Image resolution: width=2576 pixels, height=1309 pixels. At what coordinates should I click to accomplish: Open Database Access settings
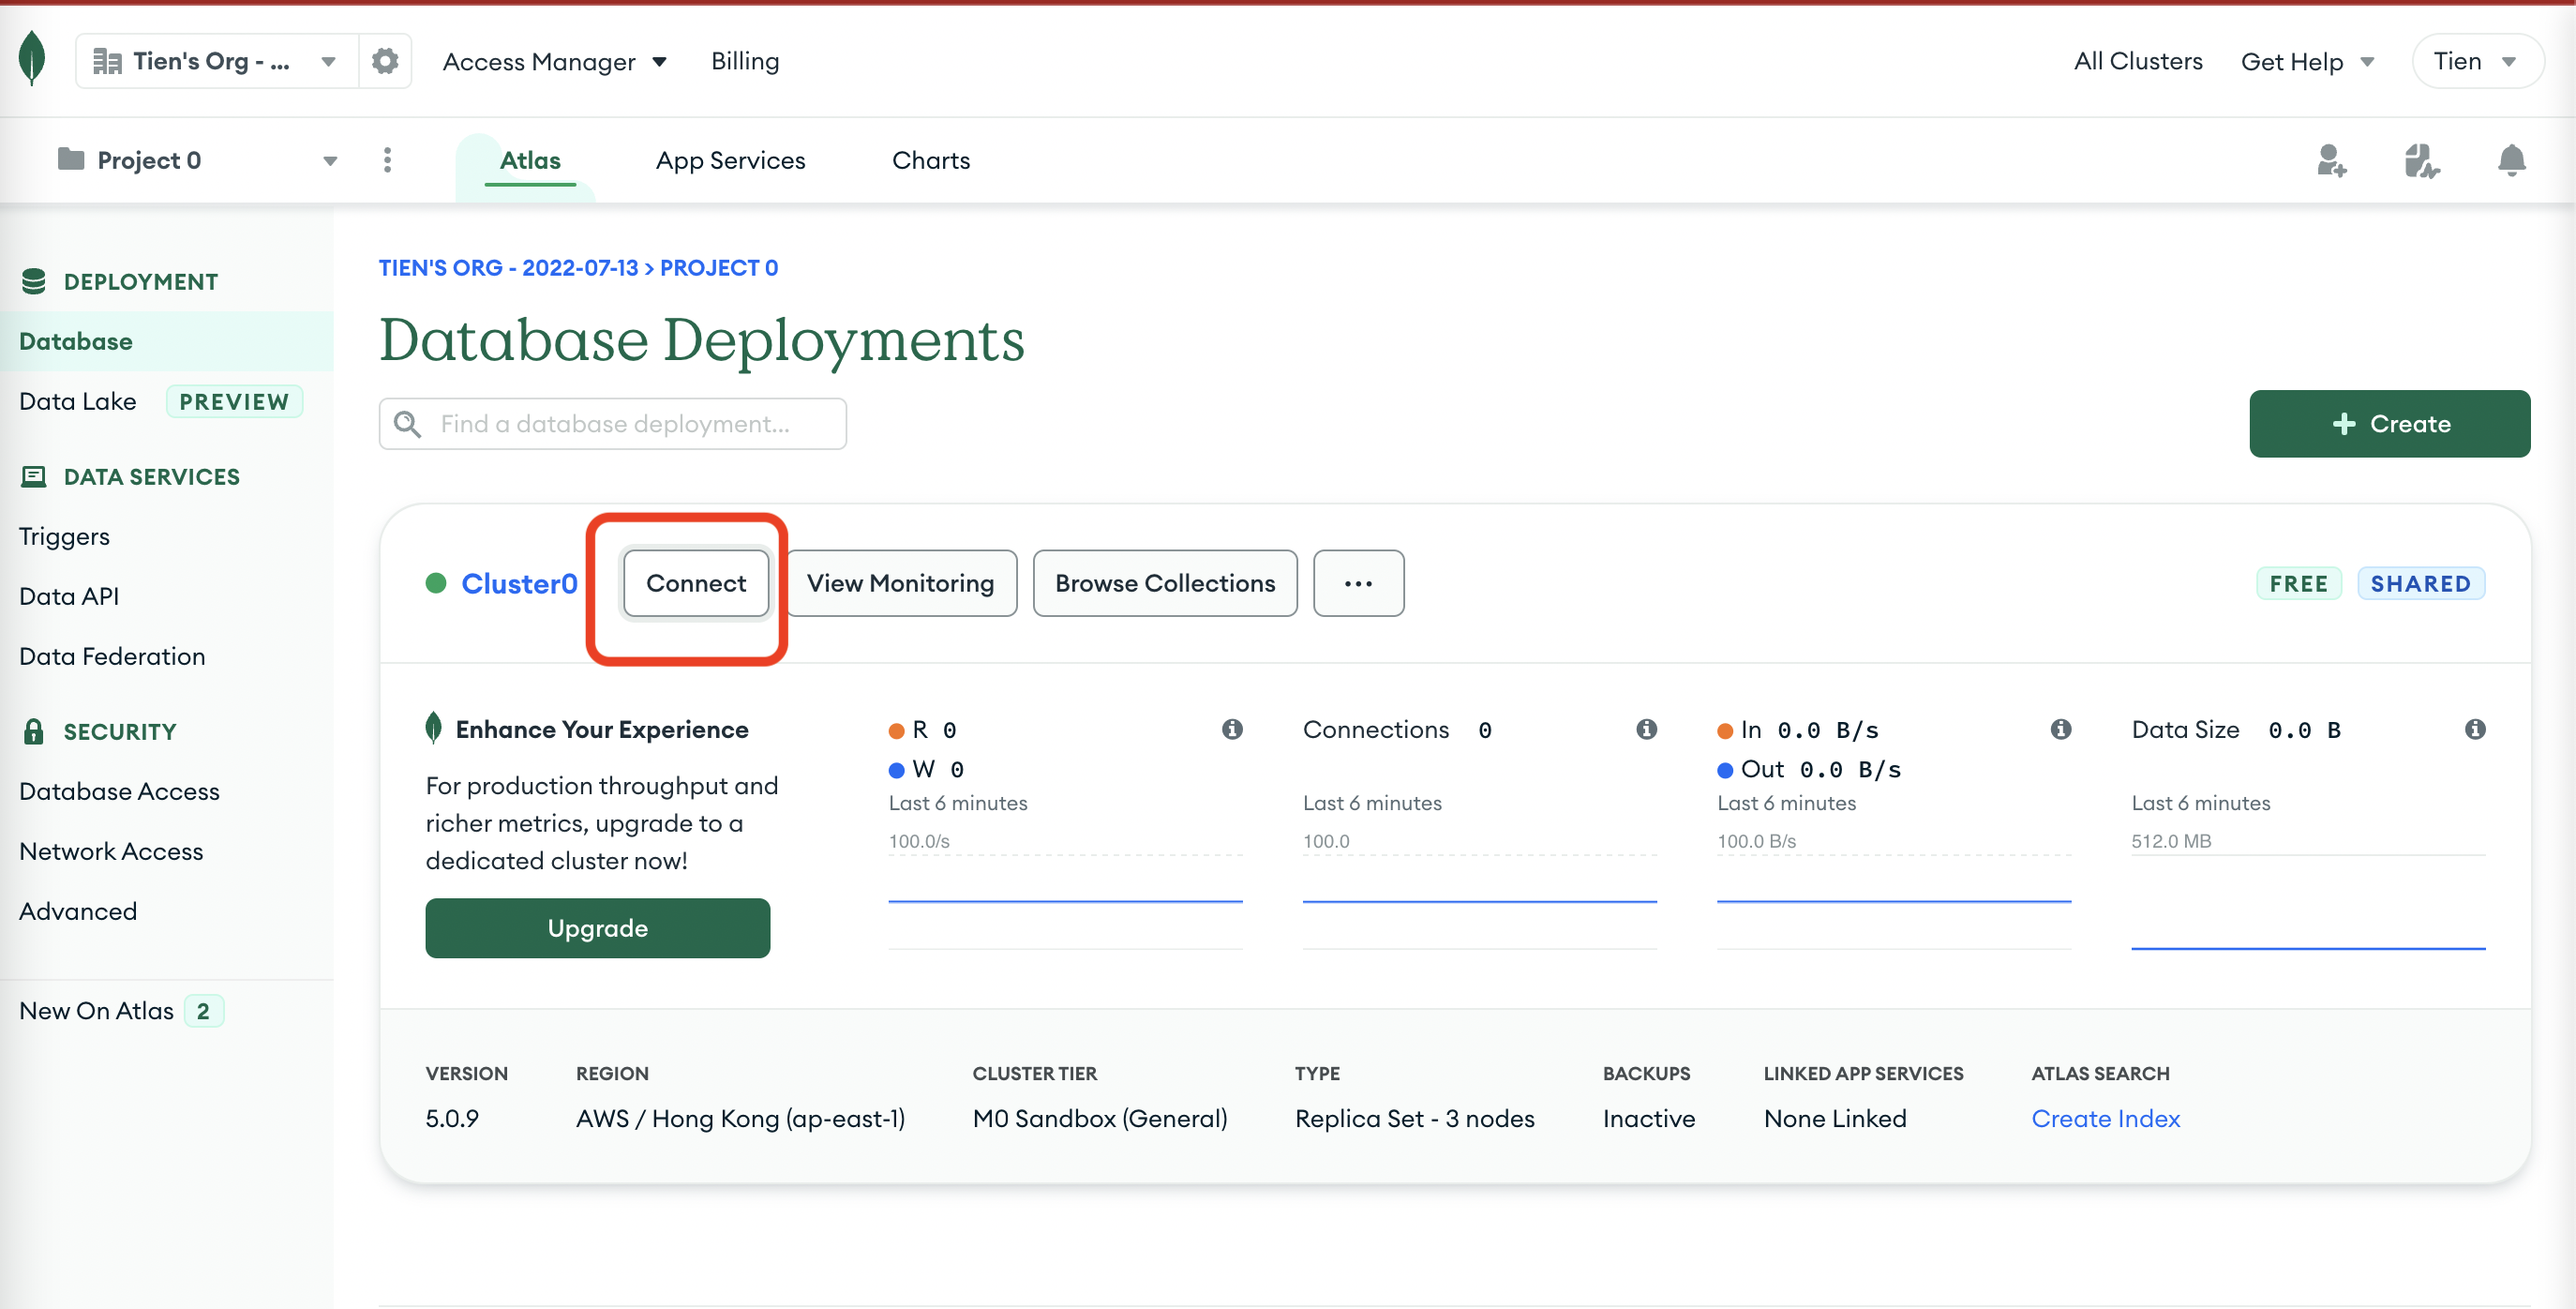tap(119, 791)
